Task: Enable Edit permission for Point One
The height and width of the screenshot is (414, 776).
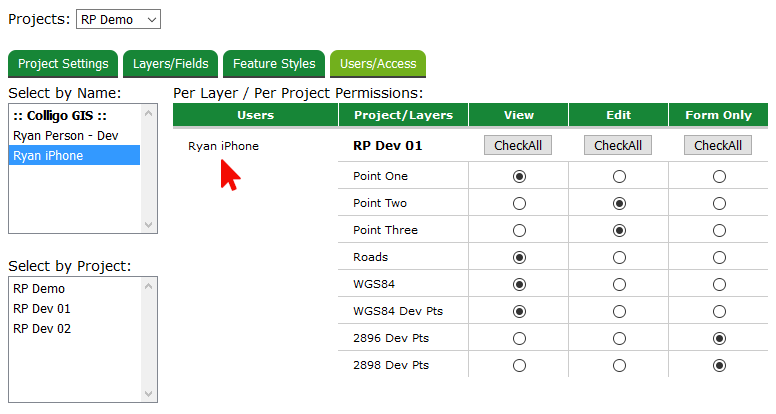Action: pyautogui.click(x=619, y=177)
